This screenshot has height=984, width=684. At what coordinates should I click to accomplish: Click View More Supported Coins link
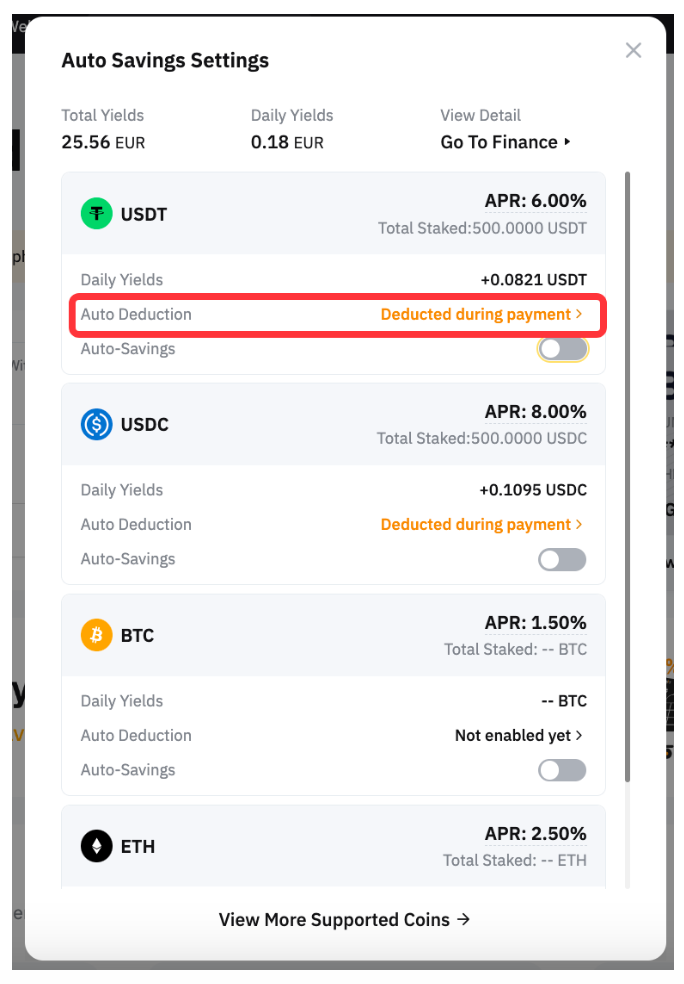point(344,919)
